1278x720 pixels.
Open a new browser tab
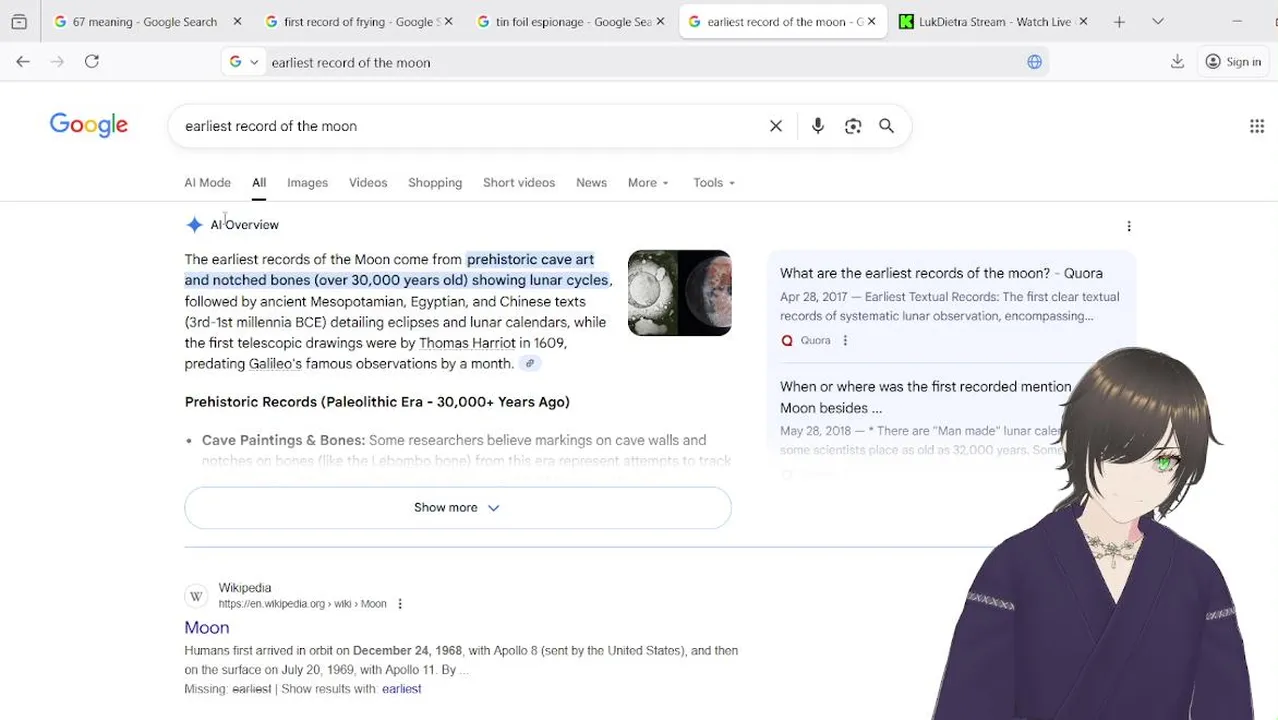[x=1119, y=21]
